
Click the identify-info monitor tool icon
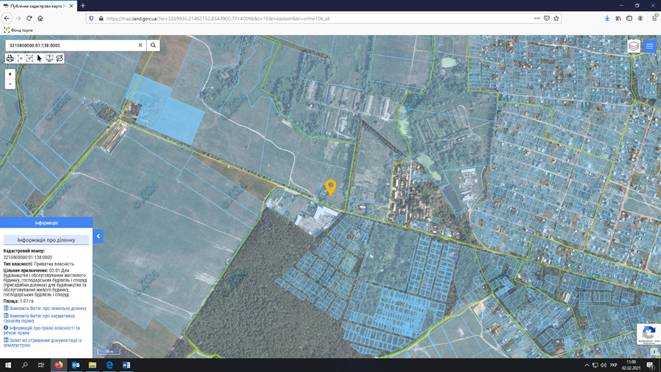(49, 58)
